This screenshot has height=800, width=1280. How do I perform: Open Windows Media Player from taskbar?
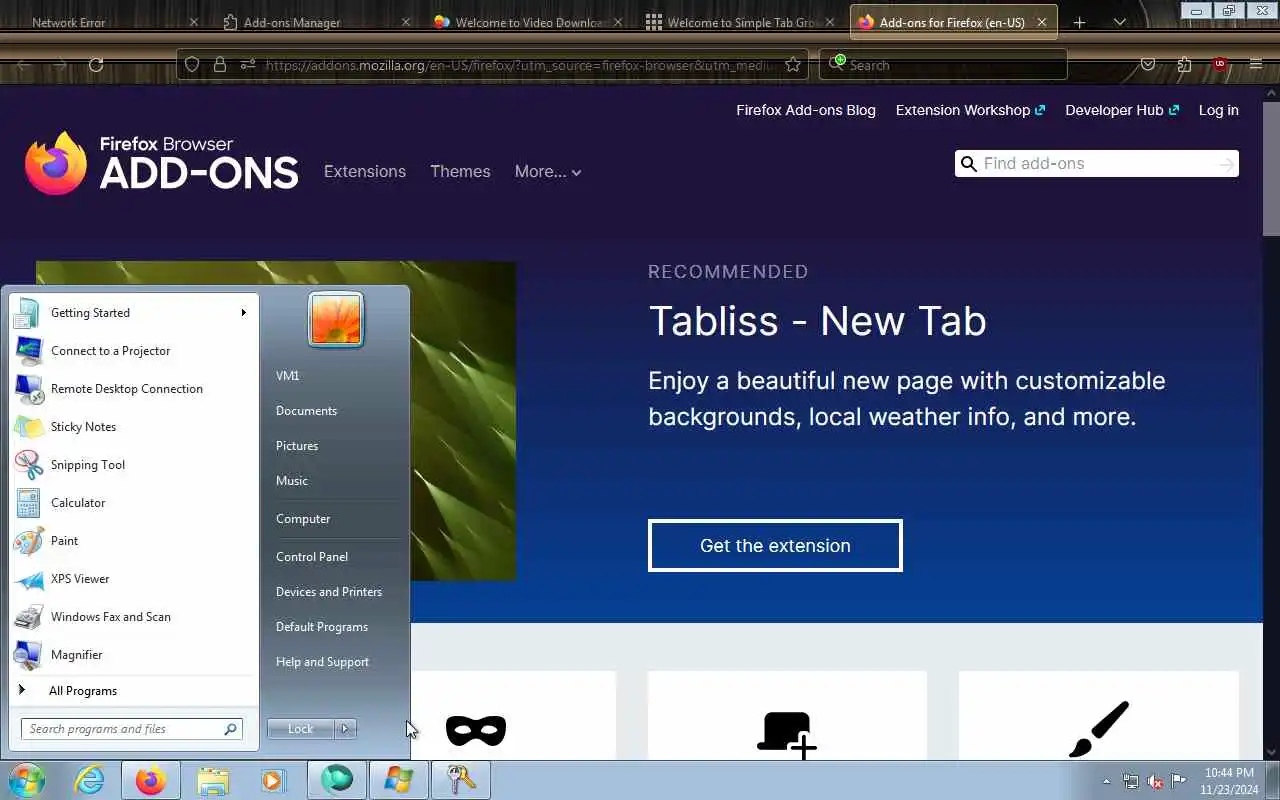274,780
